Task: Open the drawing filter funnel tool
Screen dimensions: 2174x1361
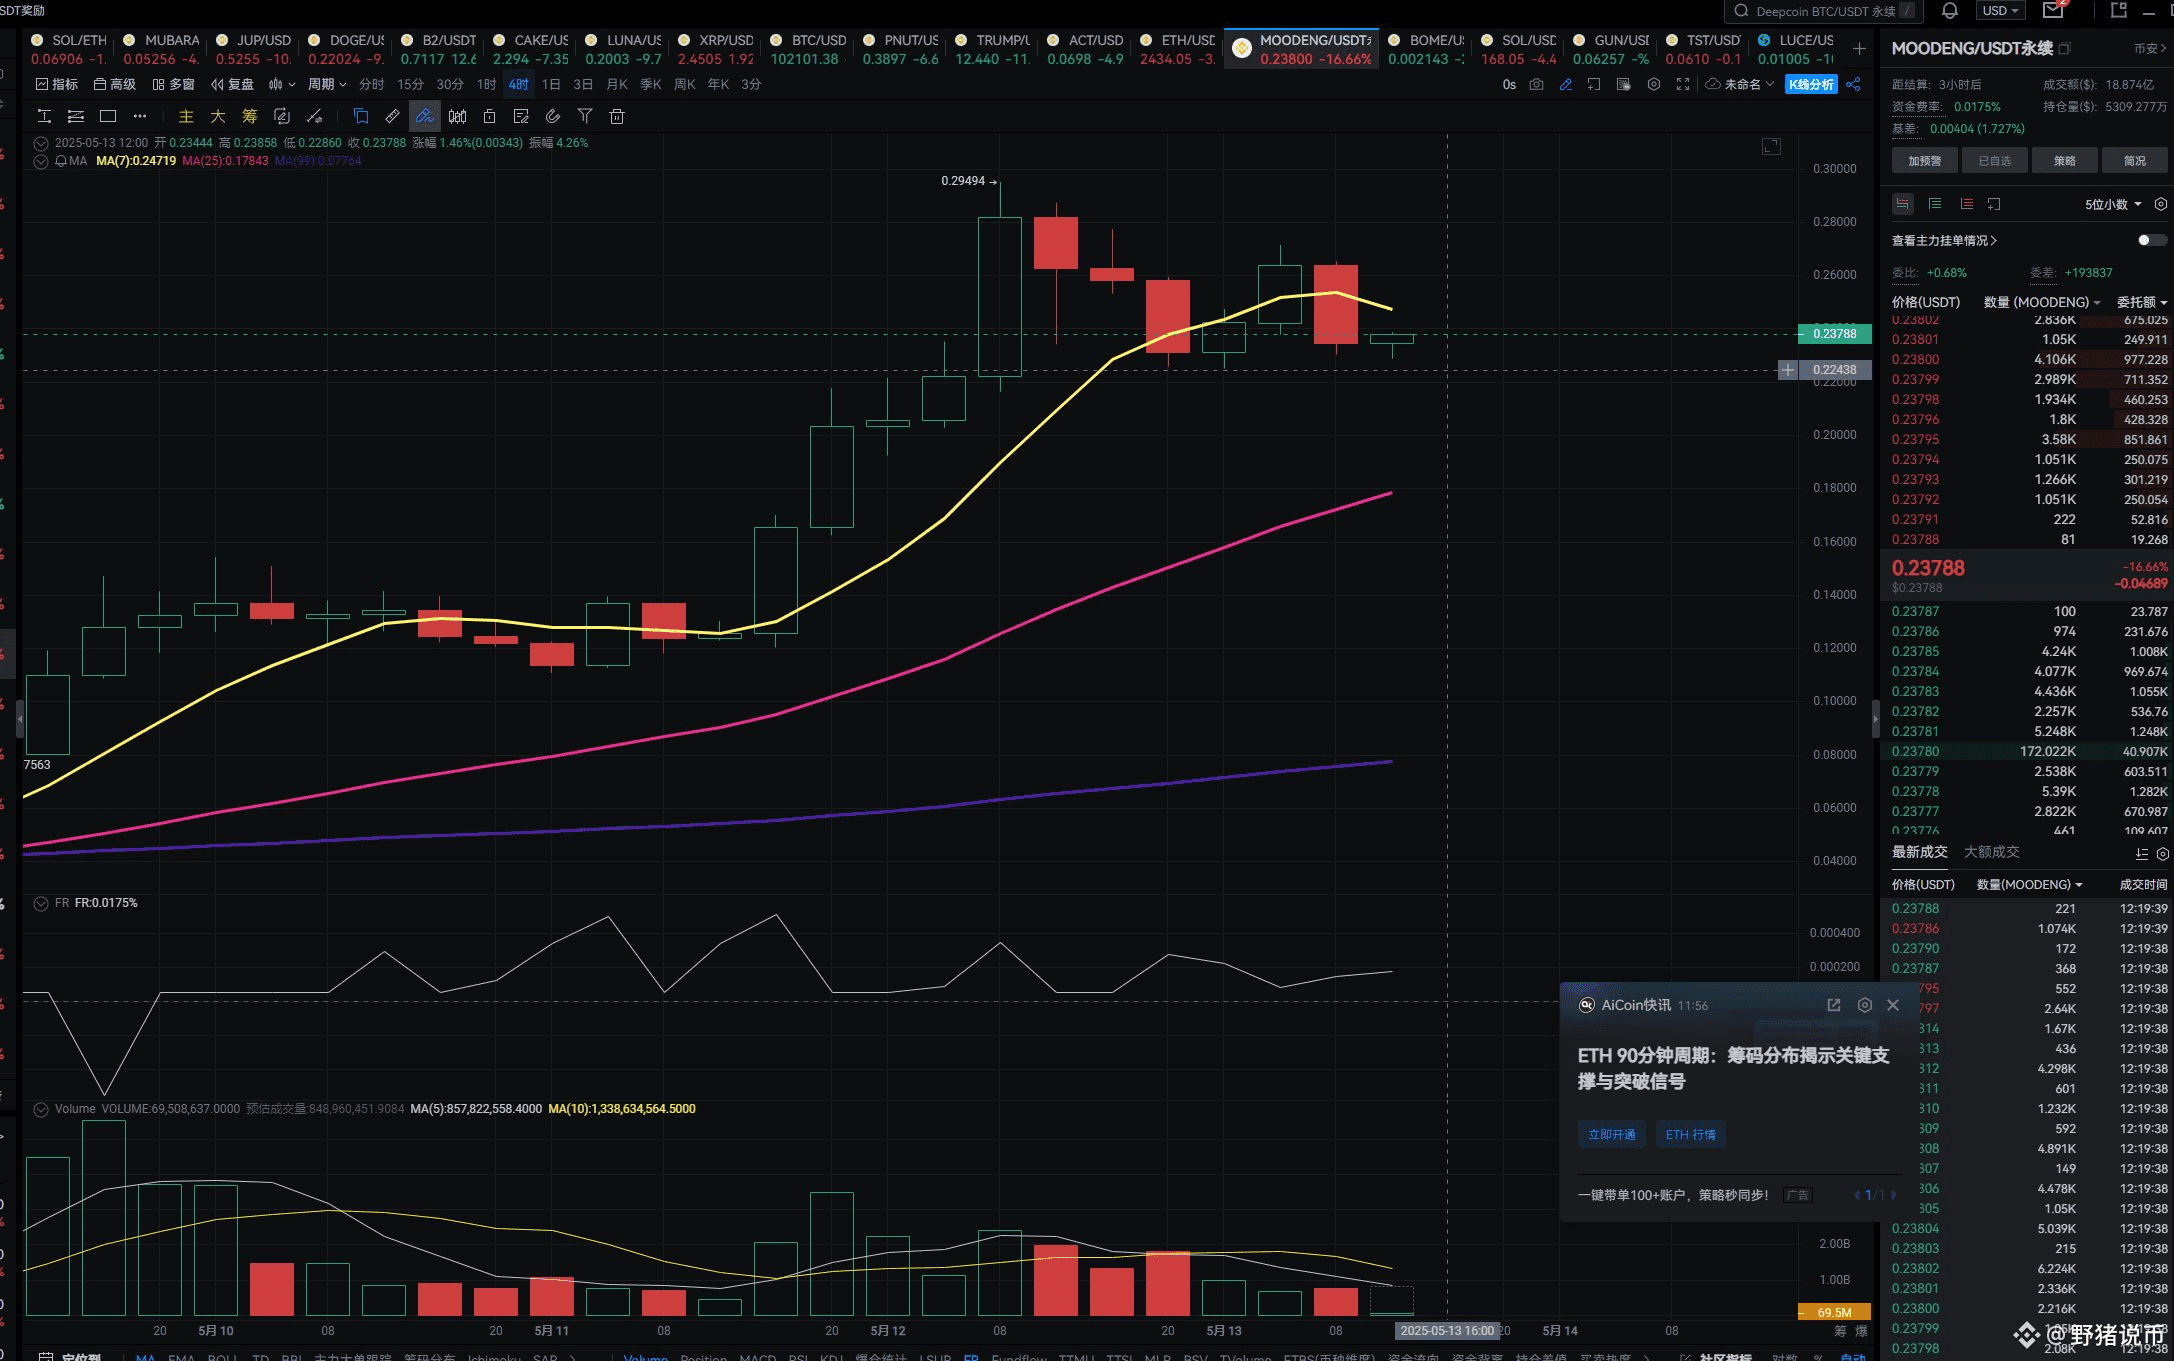Action: 585,116
